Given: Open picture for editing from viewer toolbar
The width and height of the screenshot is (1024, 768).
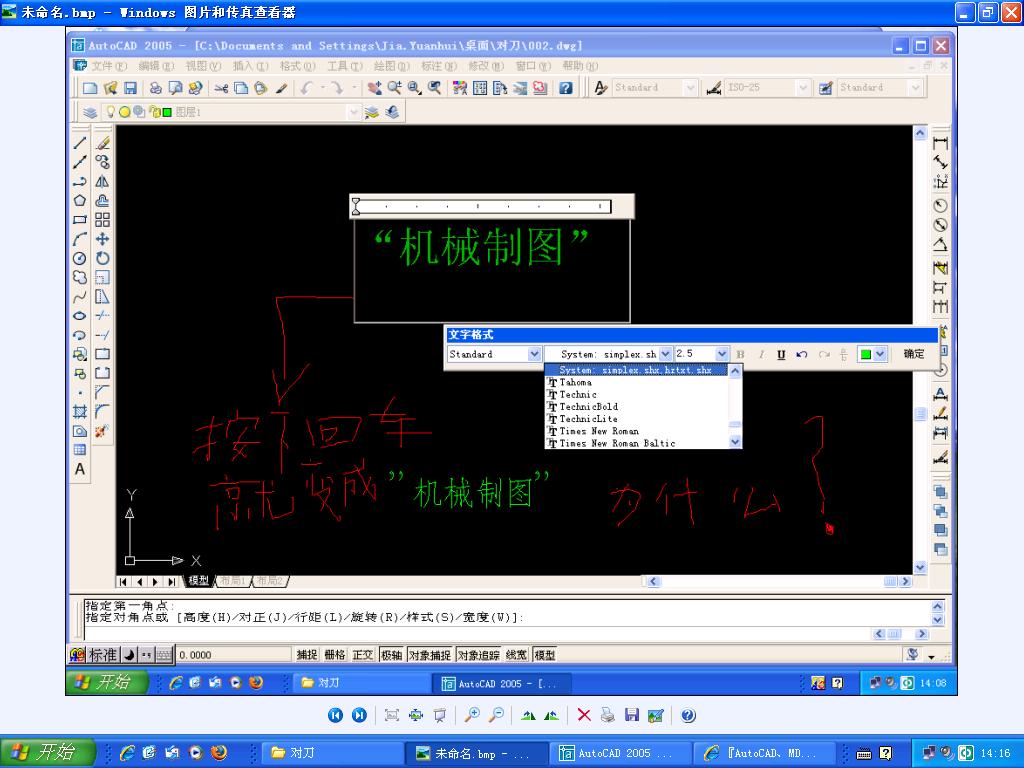Looking at the screenshot, I should (x=656, y=715).
